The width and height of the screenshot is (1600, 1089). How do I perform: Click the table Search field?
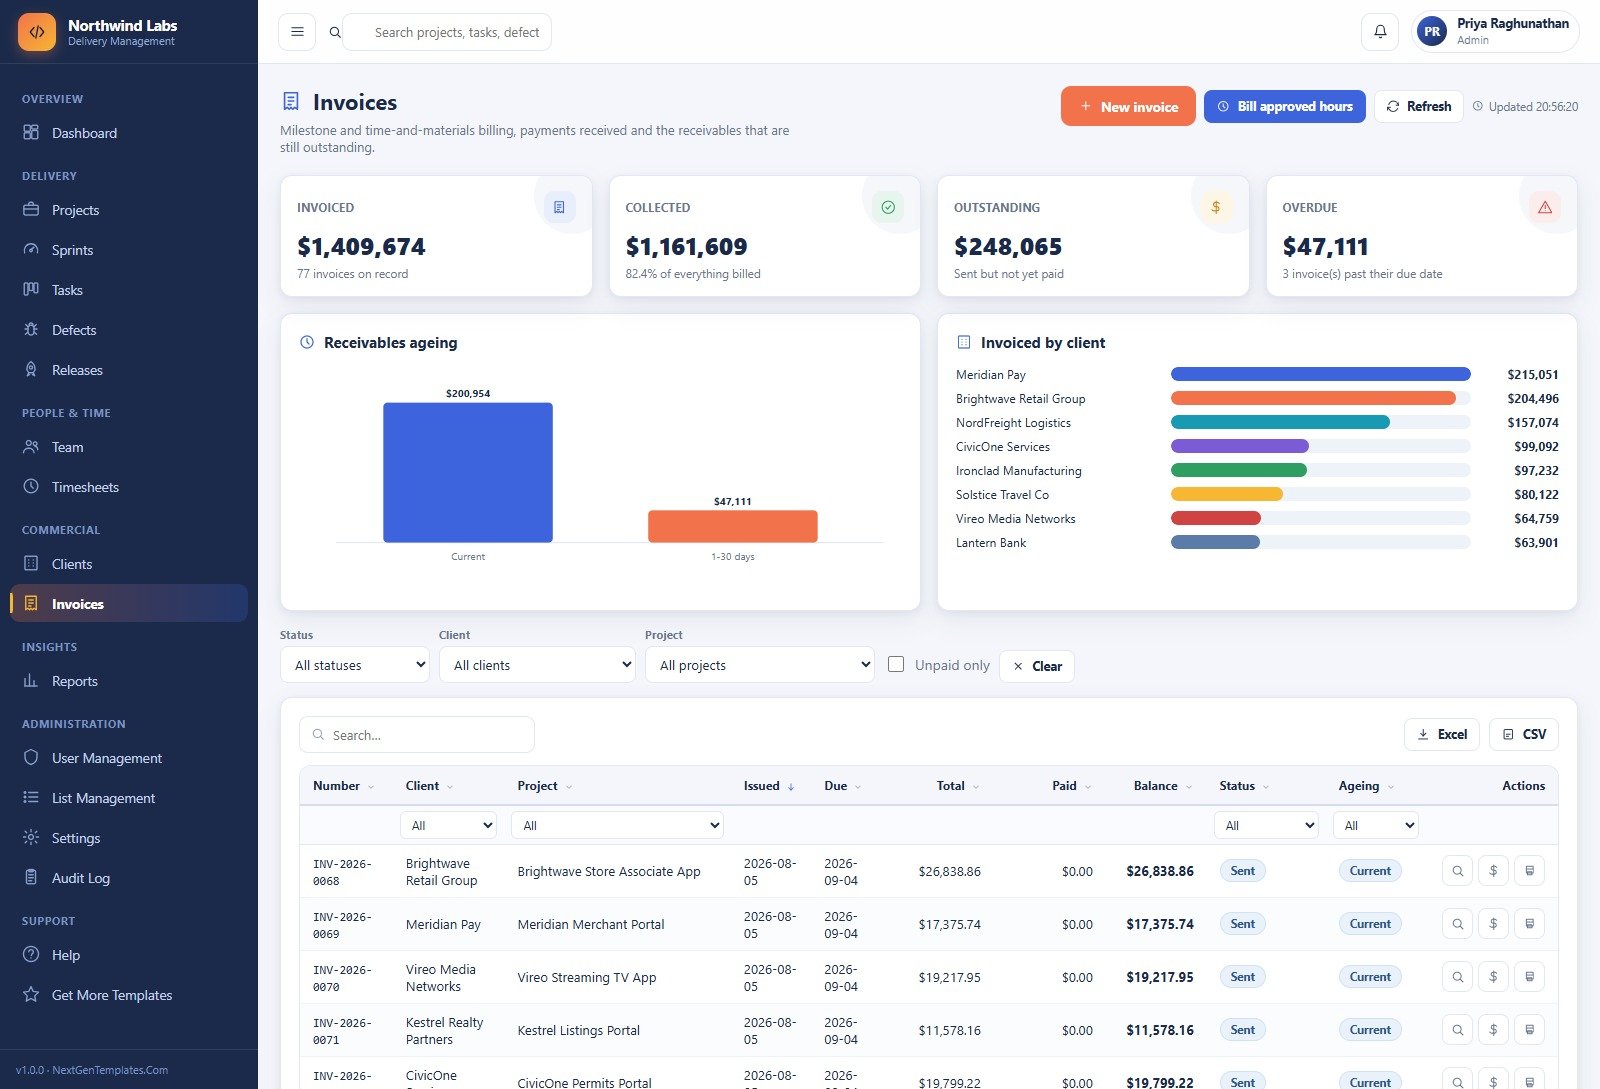tap(417, 735)
